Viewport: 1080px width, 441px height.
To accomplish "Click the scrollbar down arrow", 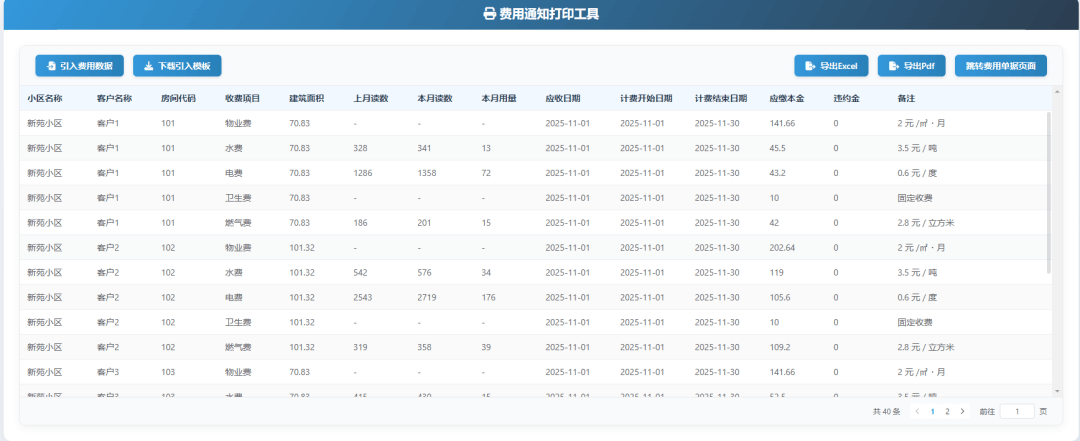I will 1057,391.
